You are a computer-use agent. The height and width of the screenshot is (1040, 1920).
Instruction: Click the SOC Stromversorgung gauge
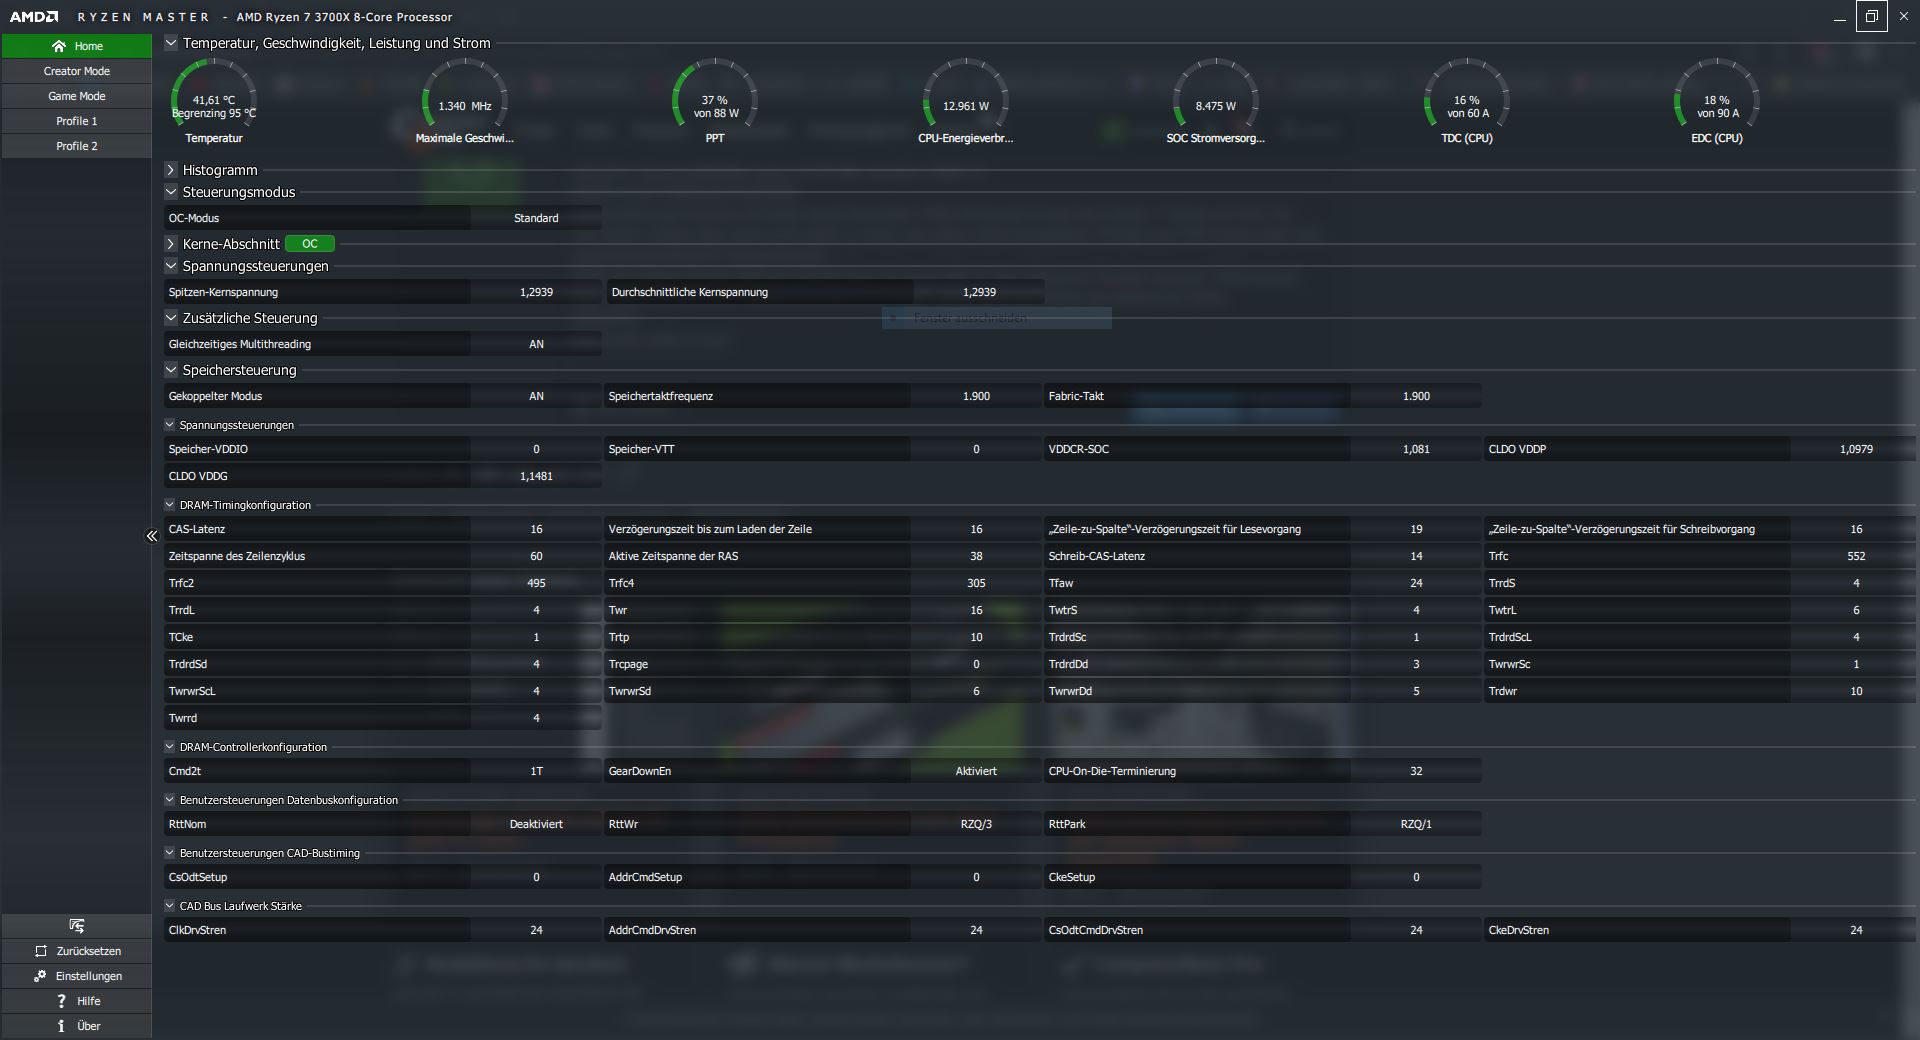tap(1216, 101)
